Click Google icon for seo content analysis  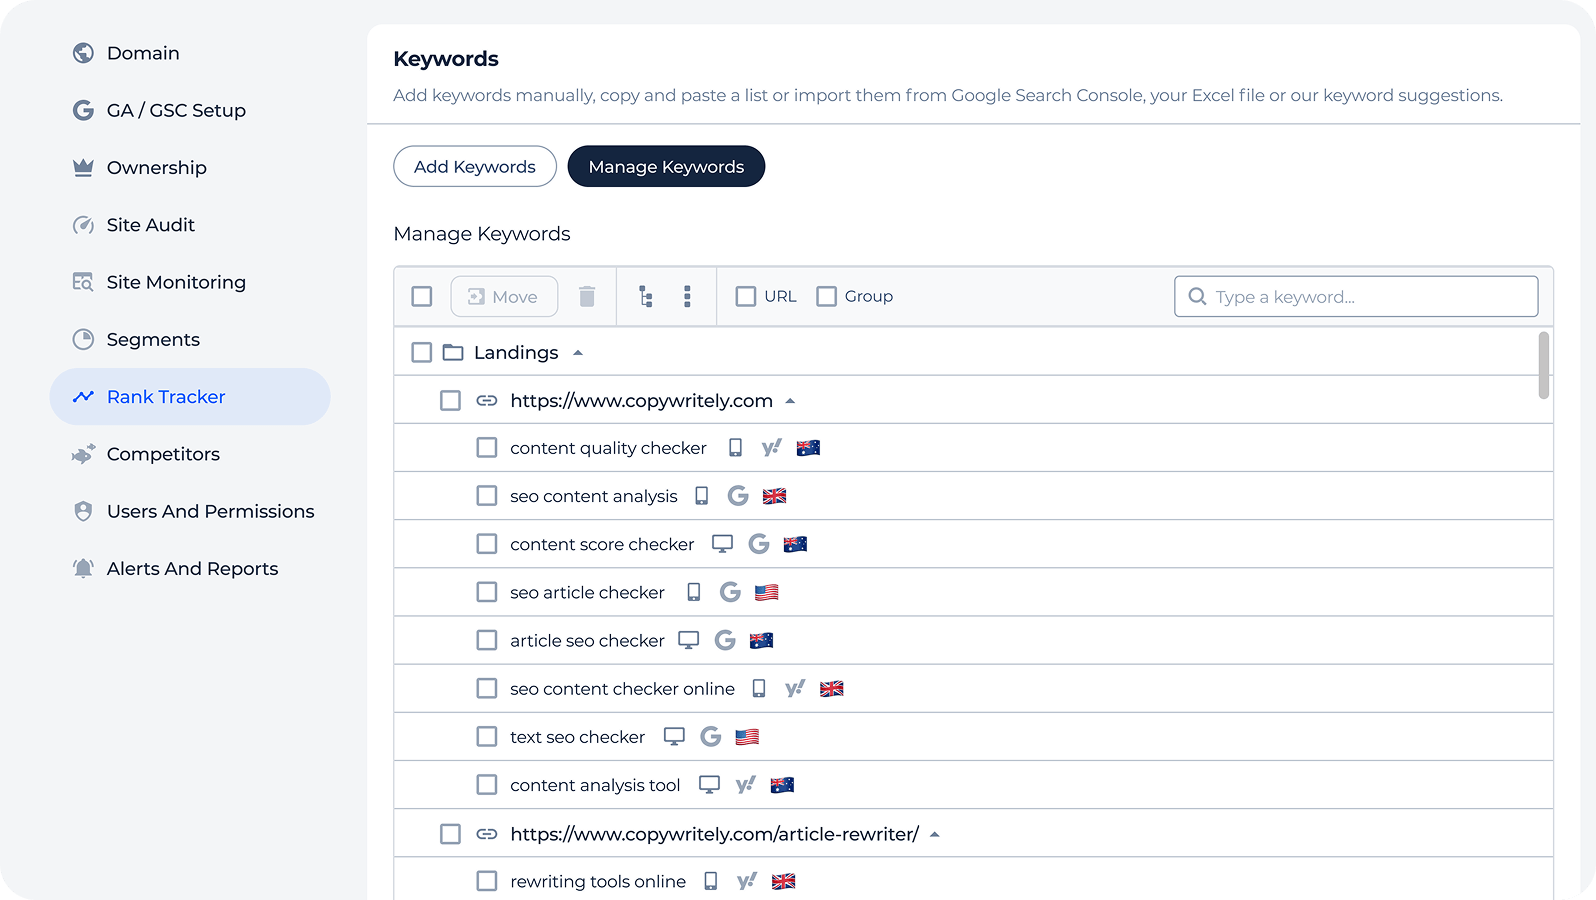(738, 496)
